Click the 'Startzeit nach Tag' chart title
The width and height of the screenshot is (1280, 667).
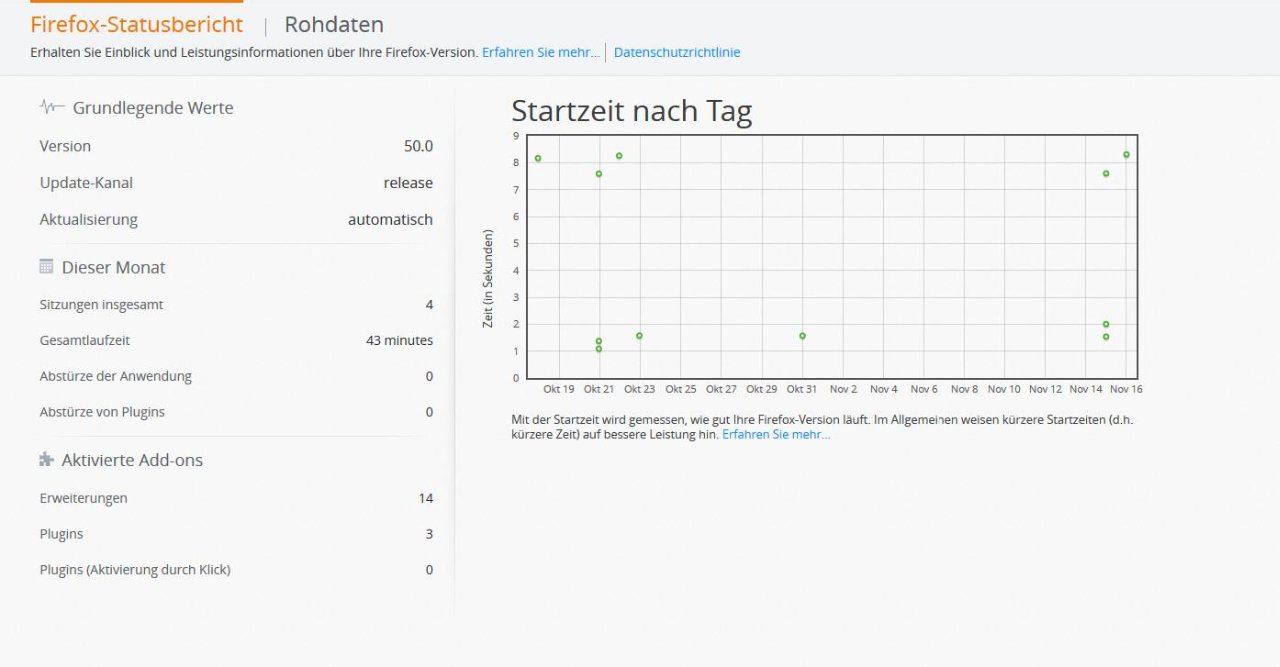(x=631, y=111)
